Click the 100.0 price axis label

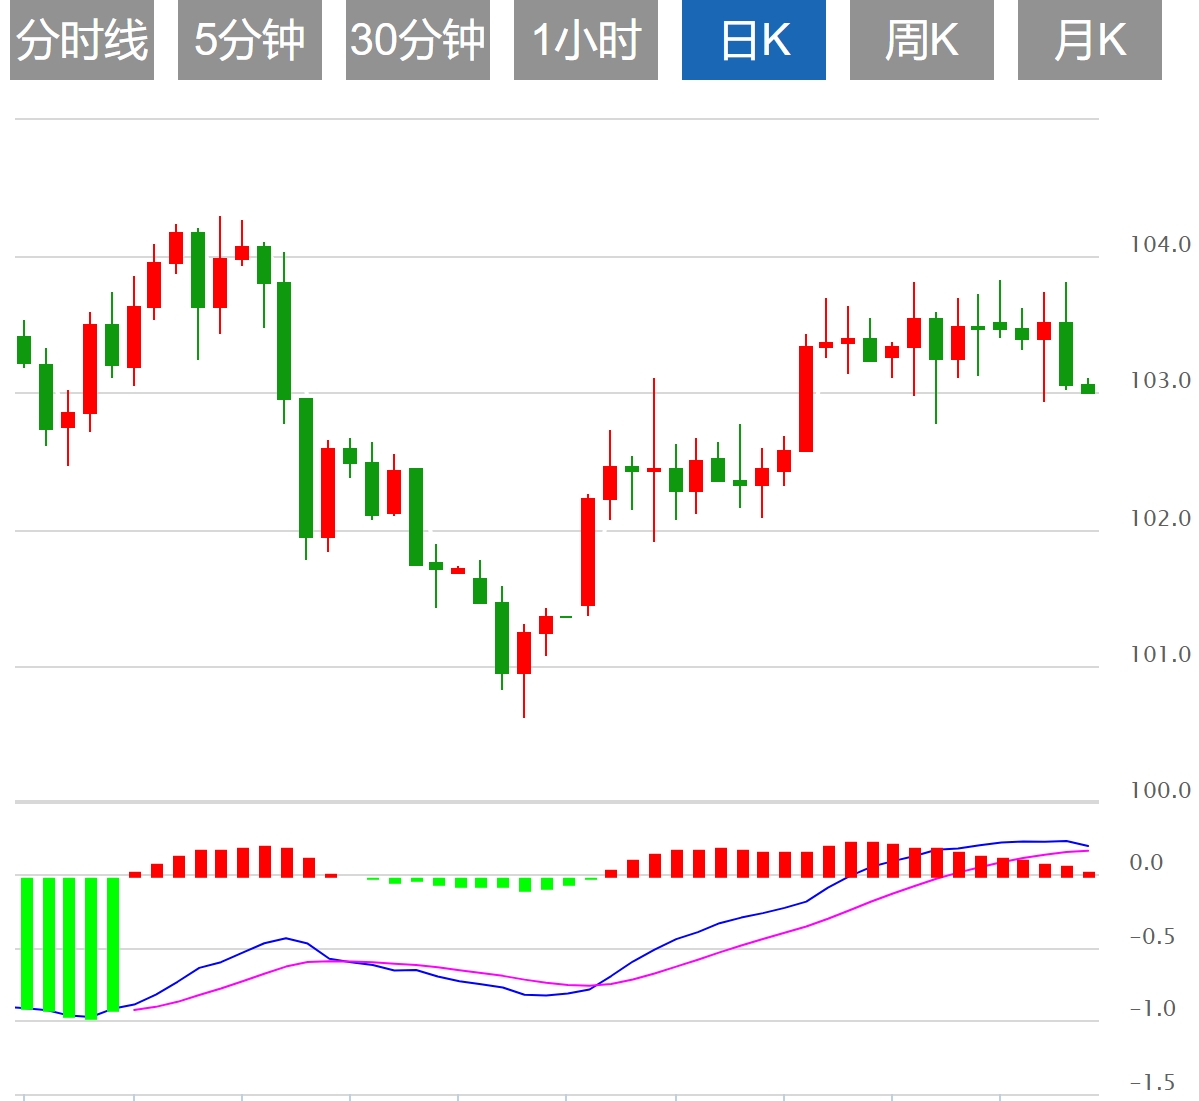click(x=1160, y=790)
